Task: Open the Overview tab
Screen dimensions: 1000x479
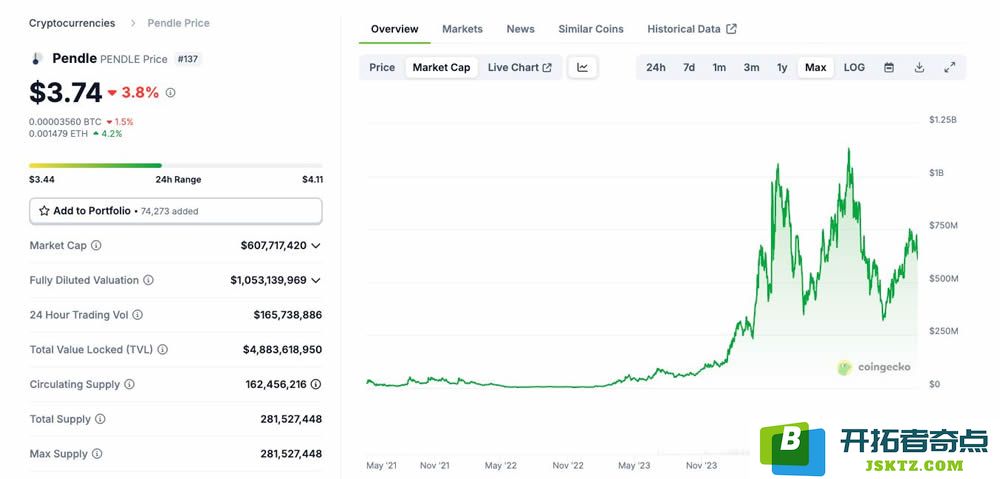Action: point(395,29)
